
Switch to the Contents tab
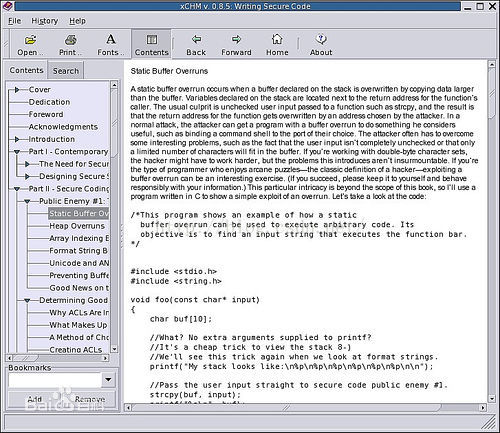[x=26, y=70]
